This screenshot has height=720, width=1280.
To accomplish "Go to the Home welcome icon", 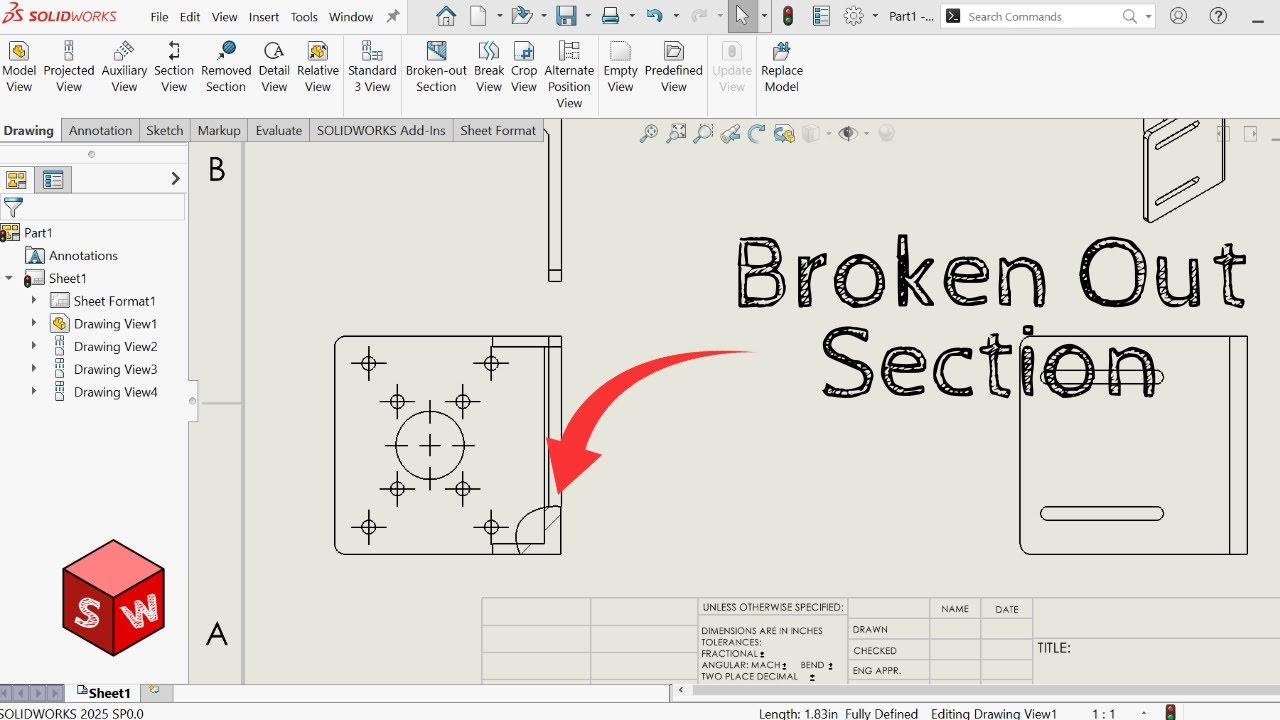I will [446, 16].
